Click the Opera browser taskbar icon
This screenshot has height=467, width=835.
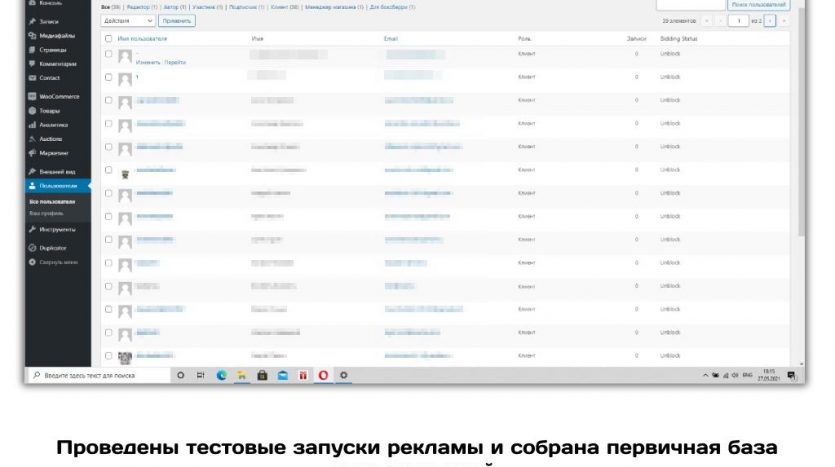[x=323, y=375]
